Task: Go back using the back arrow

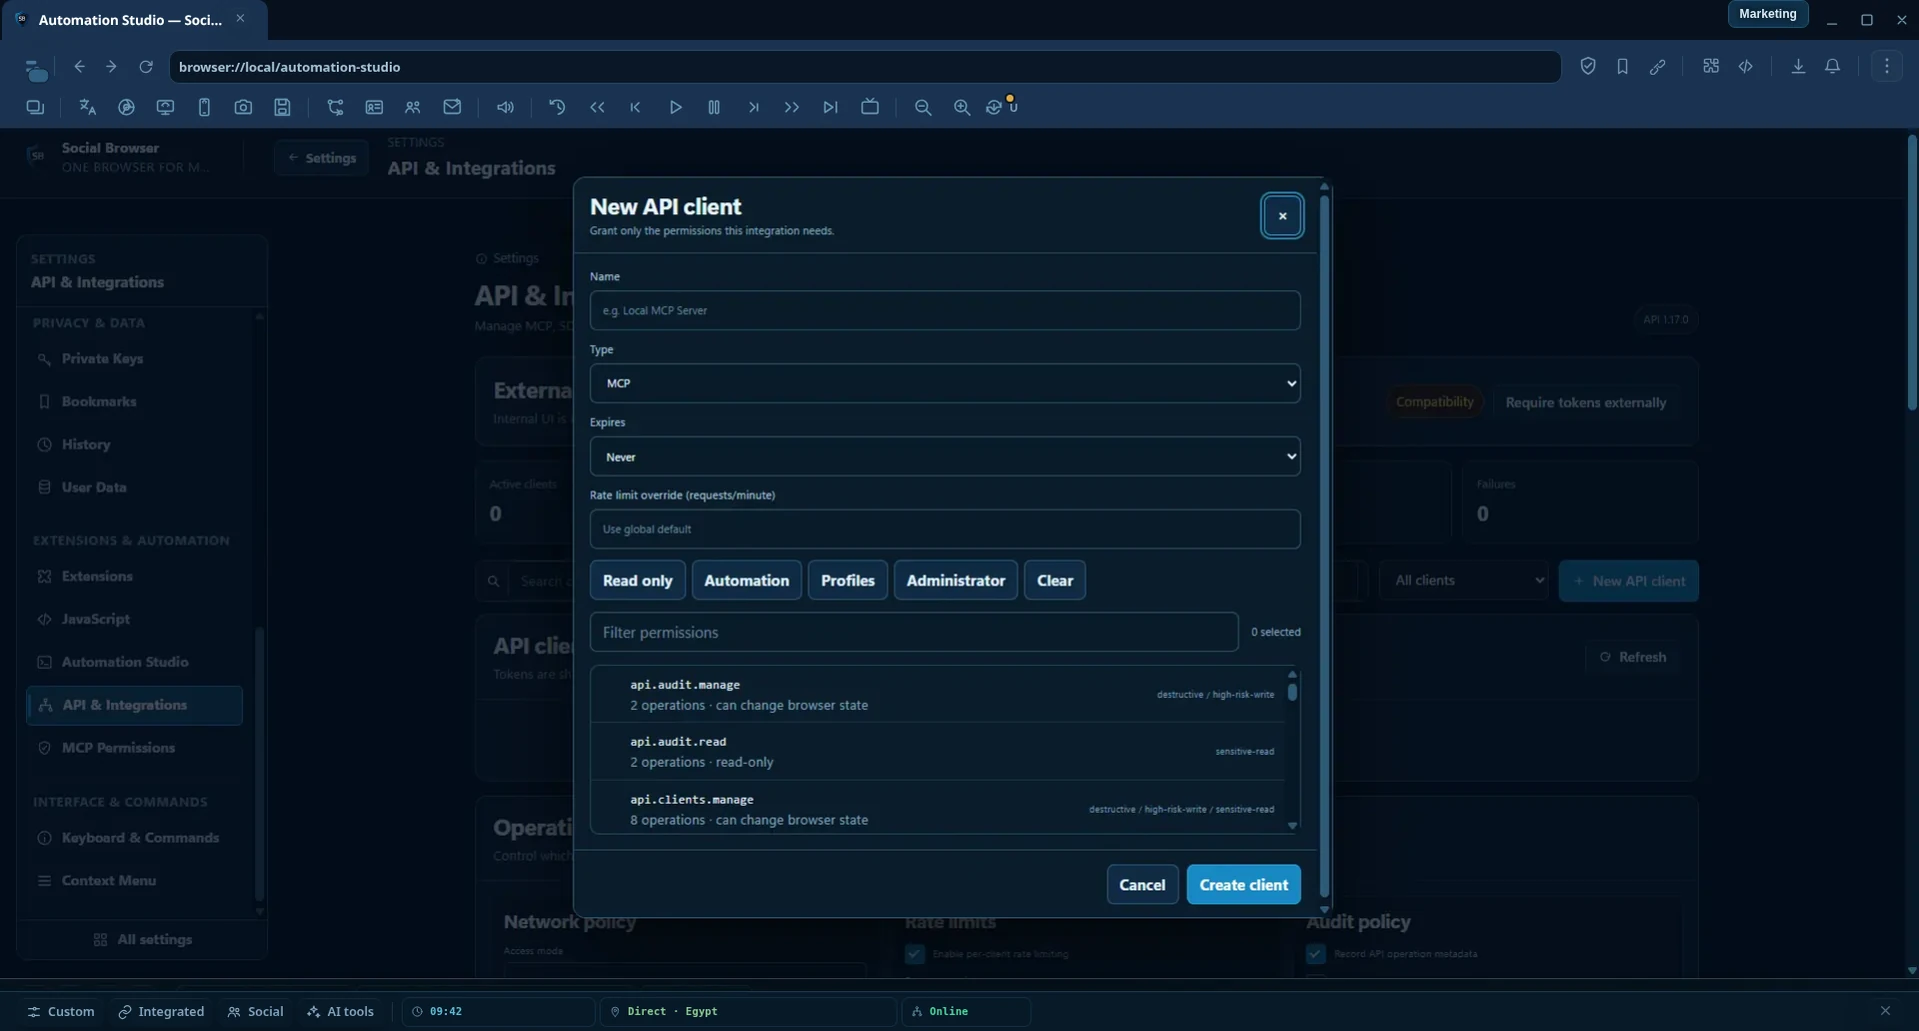Action: click(80, 66)
